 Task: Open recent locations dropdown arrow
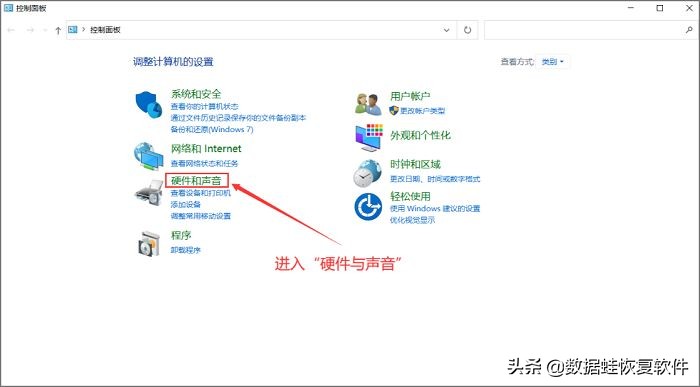tap(45, 30)
